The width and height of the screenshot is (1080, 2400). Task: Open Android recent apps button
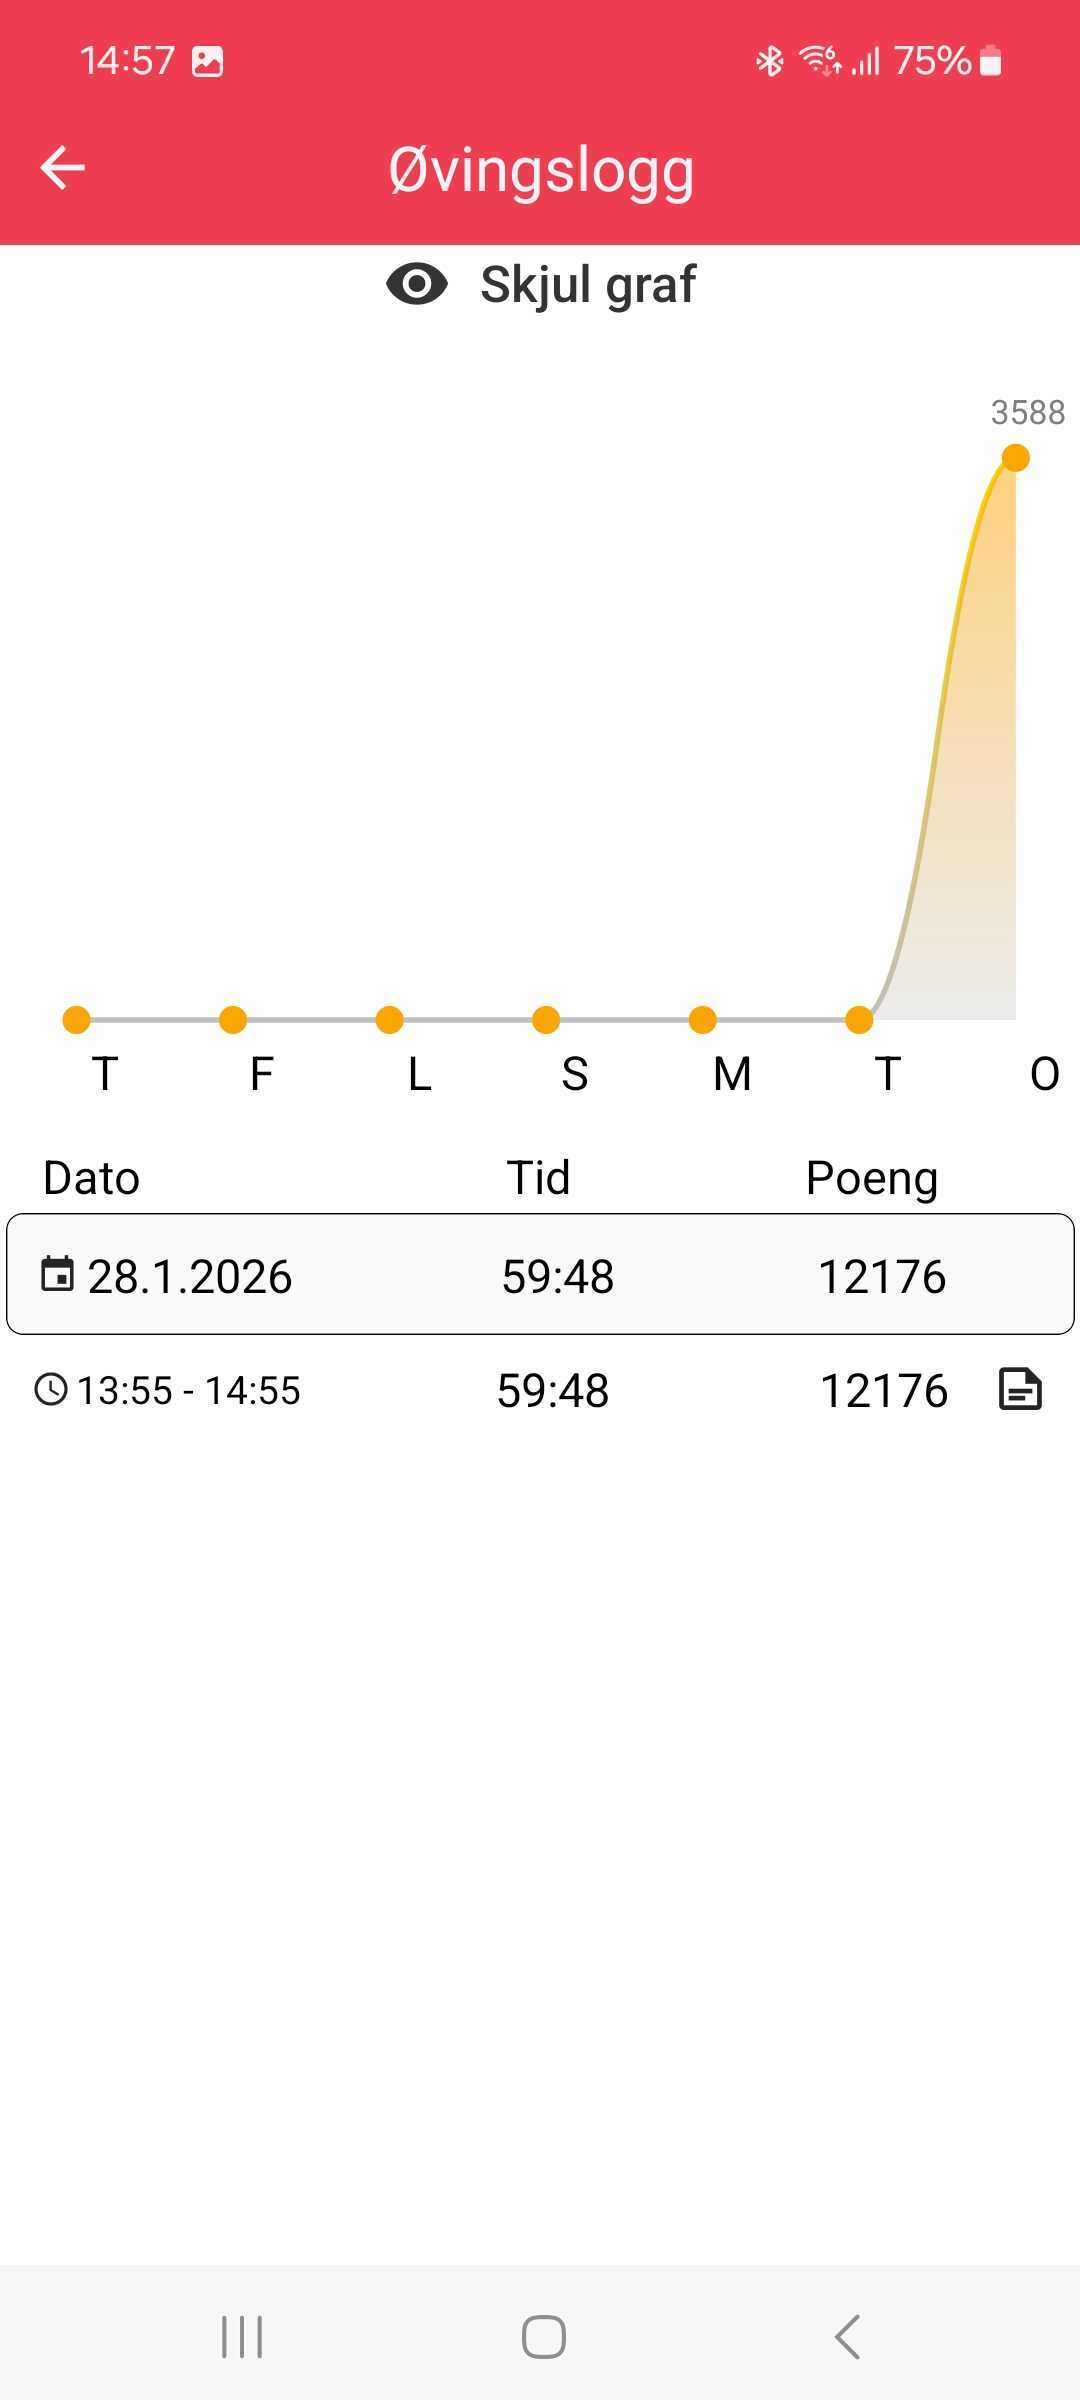(242, 2337)
